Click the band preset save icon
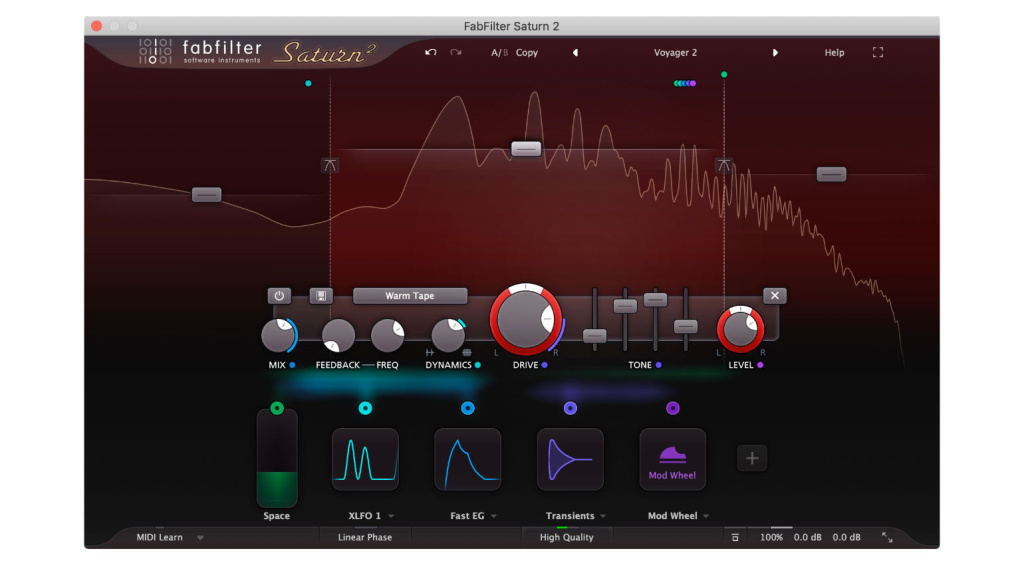 (321, 296)
